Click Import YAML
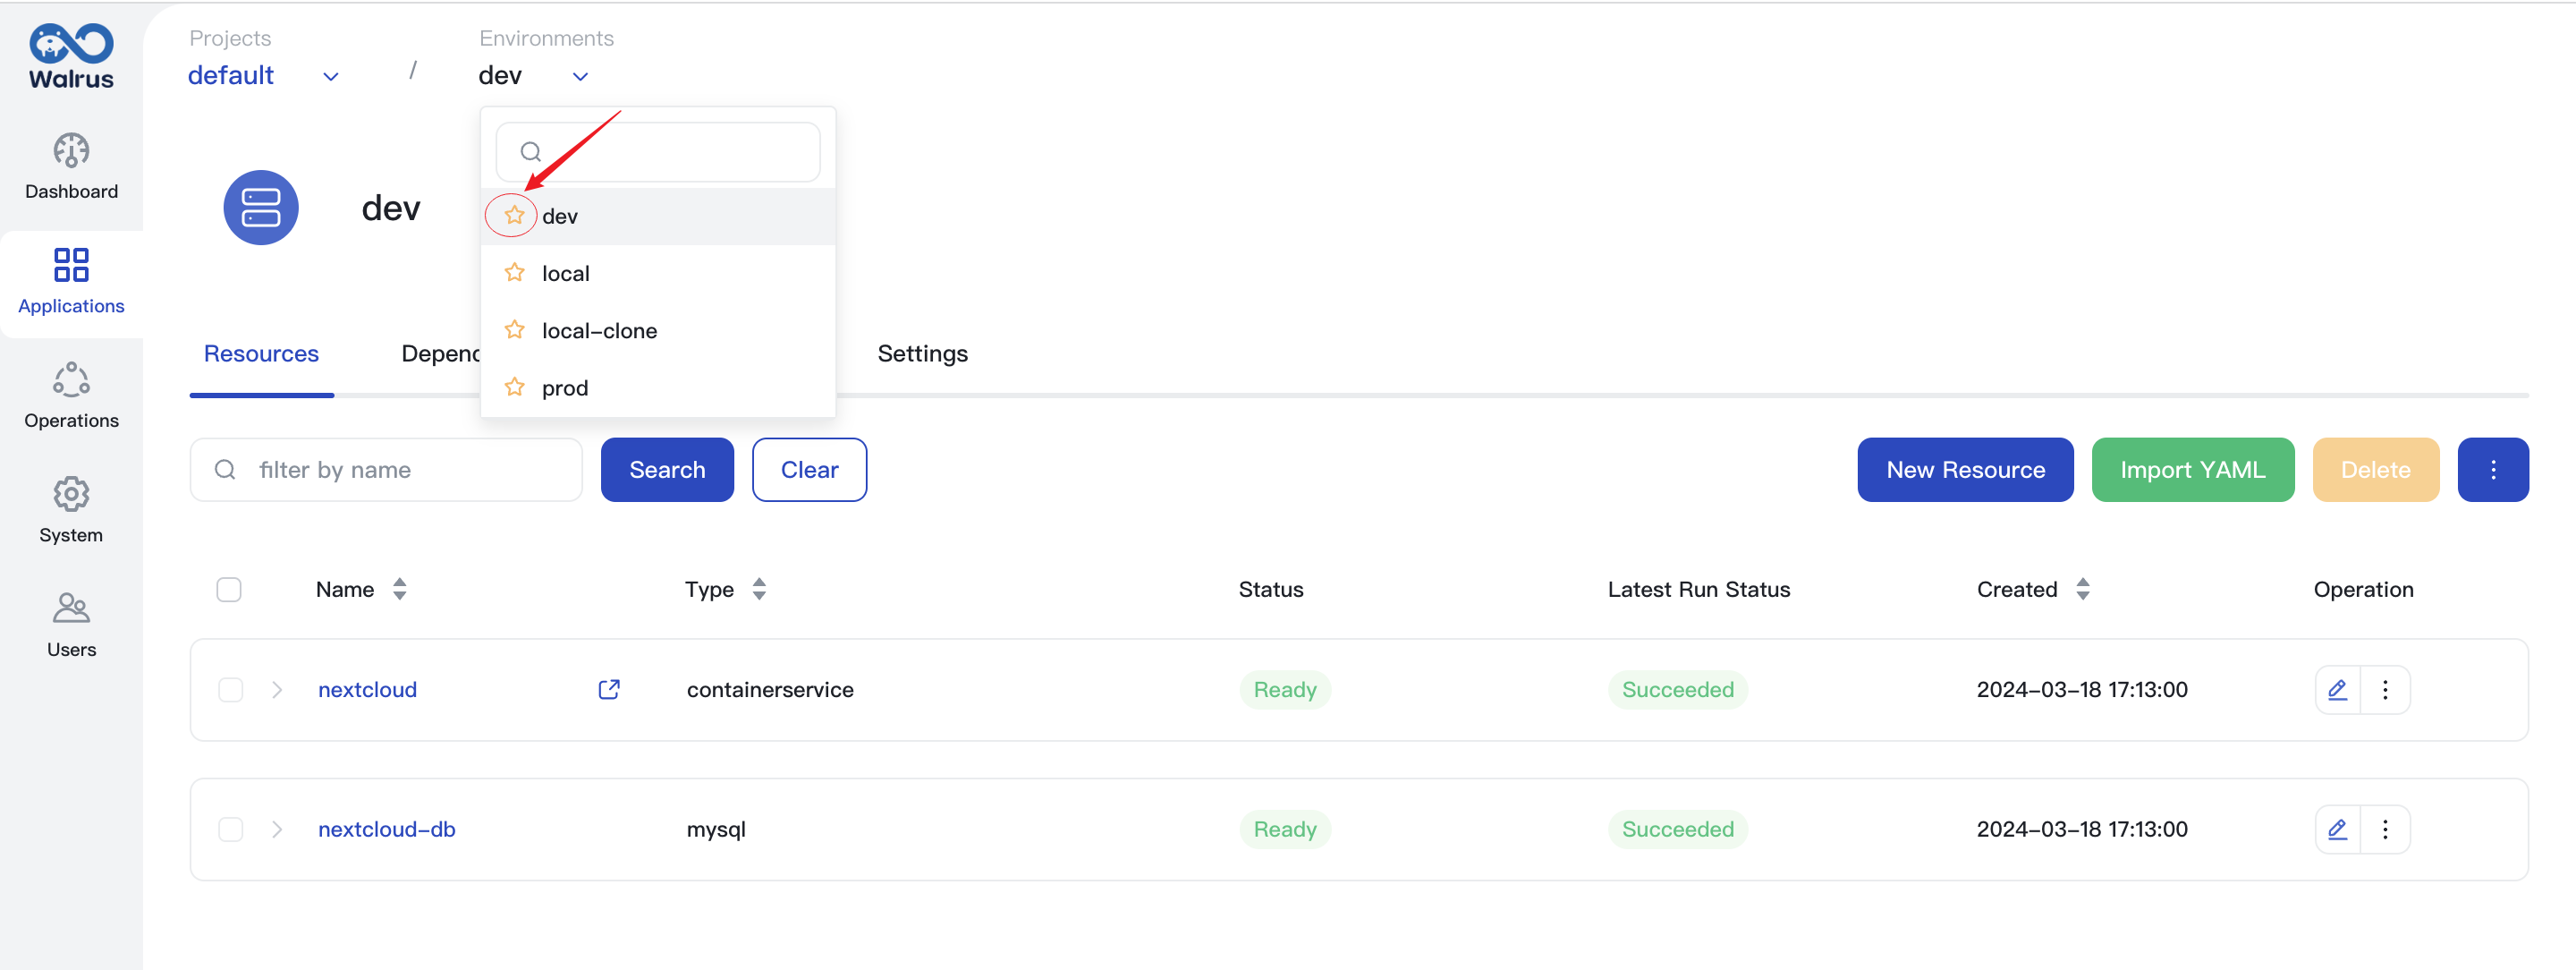Screen dimensions: 2576x970 pos(2192,470)
